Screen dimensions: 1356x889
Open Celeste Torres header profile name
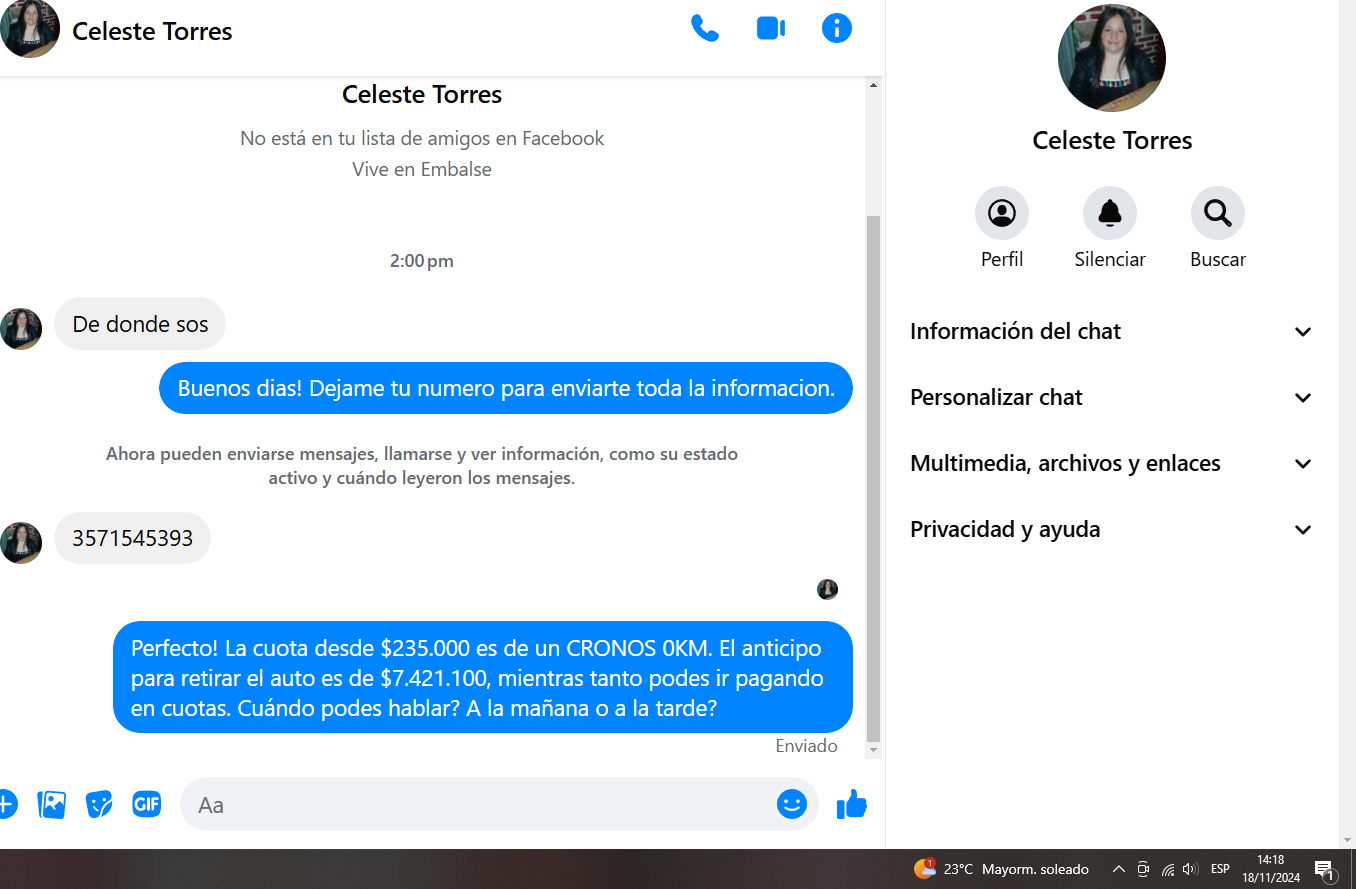click(152, 31)
